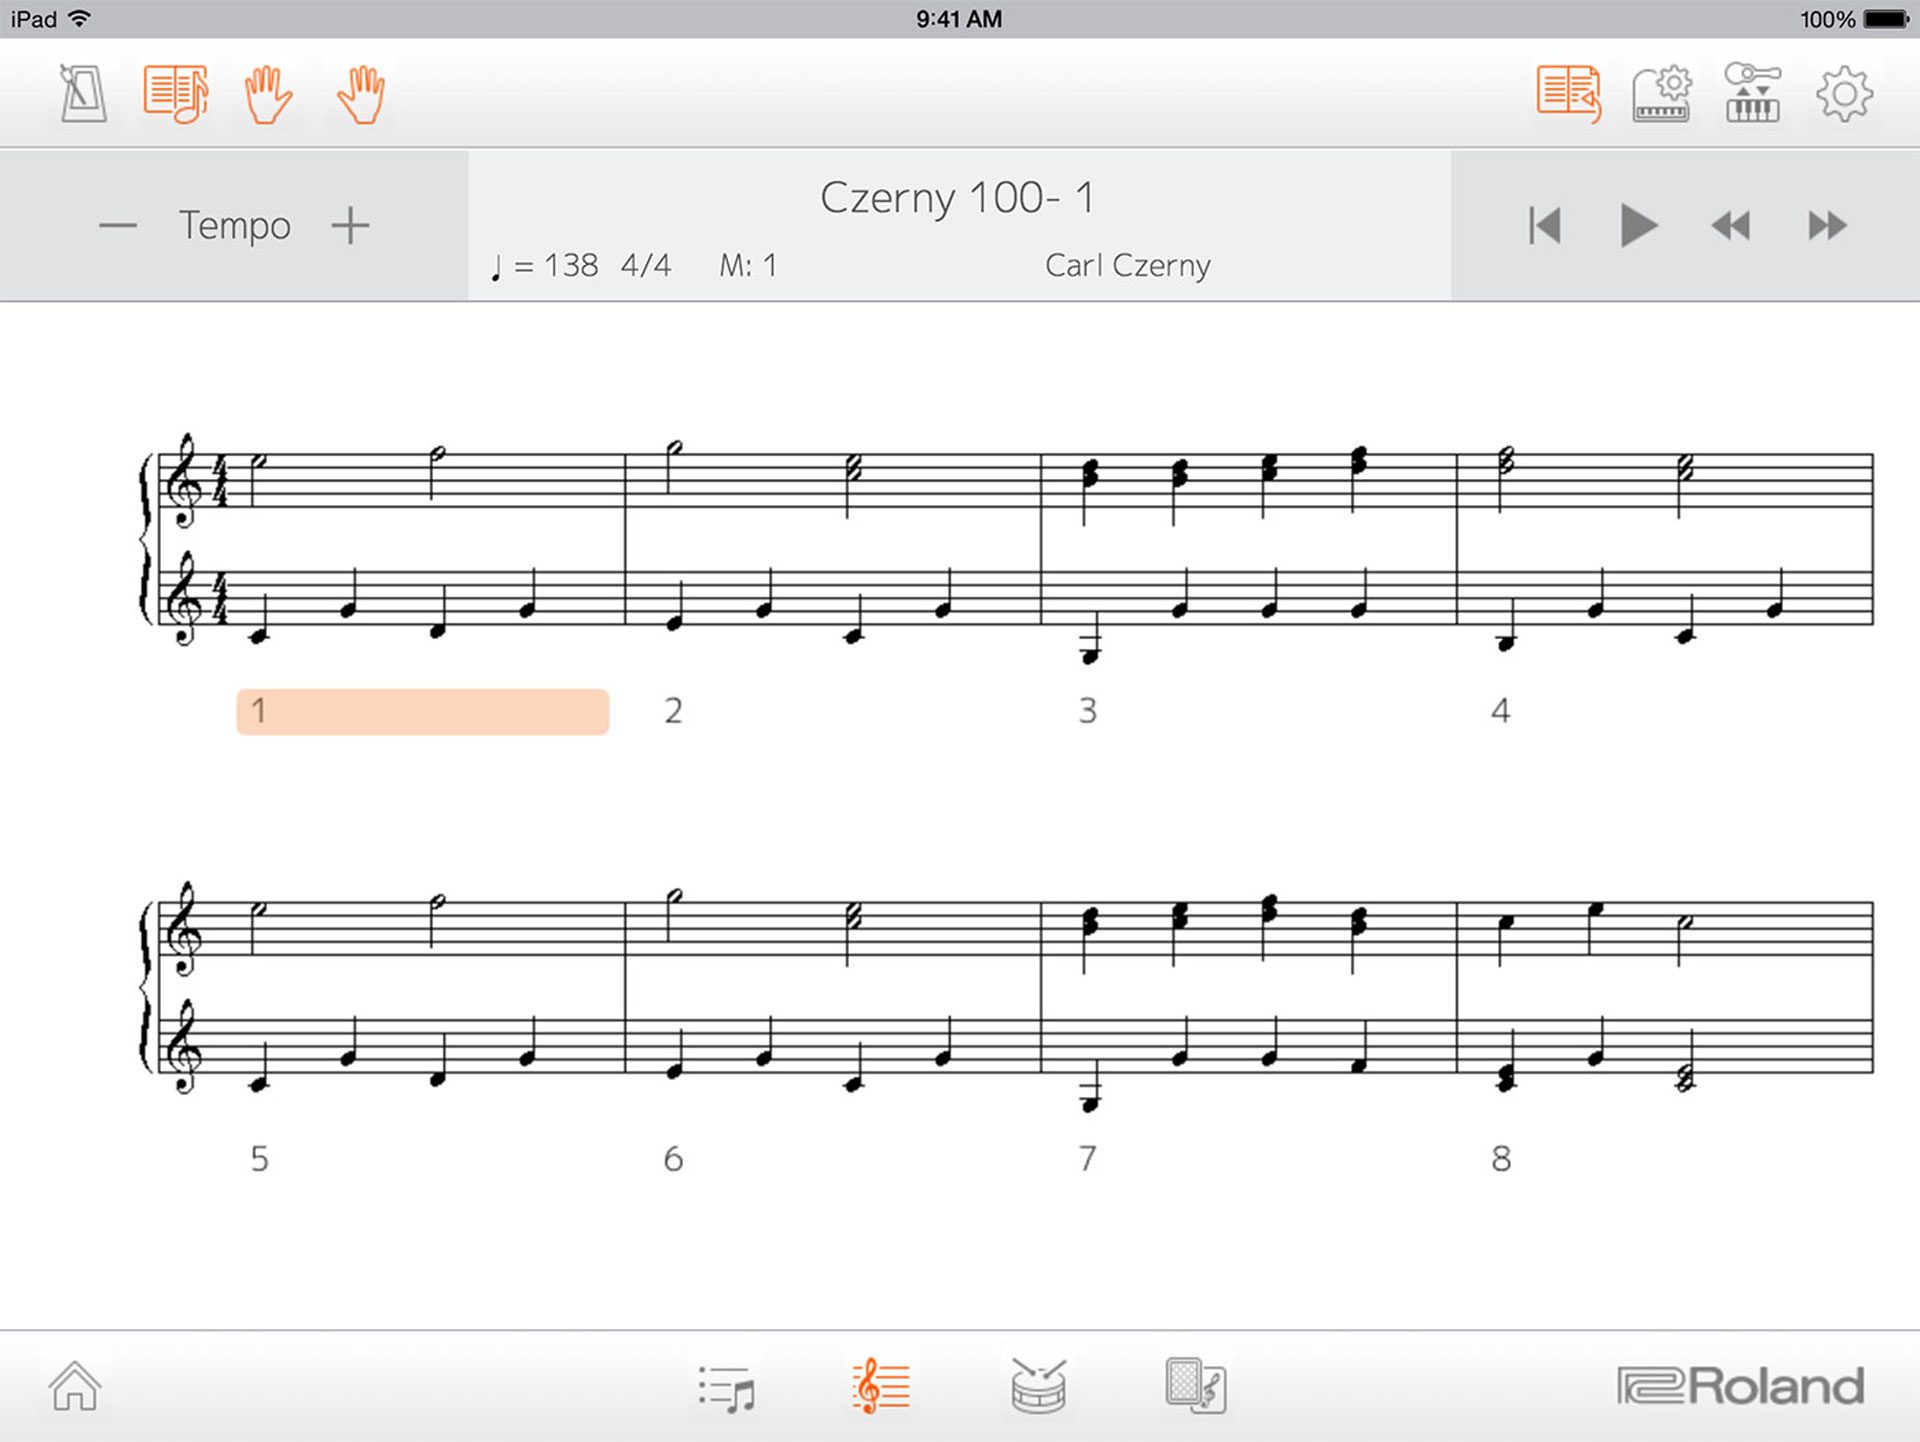Toggle the right hand part icon

click(x=360, y=94)
